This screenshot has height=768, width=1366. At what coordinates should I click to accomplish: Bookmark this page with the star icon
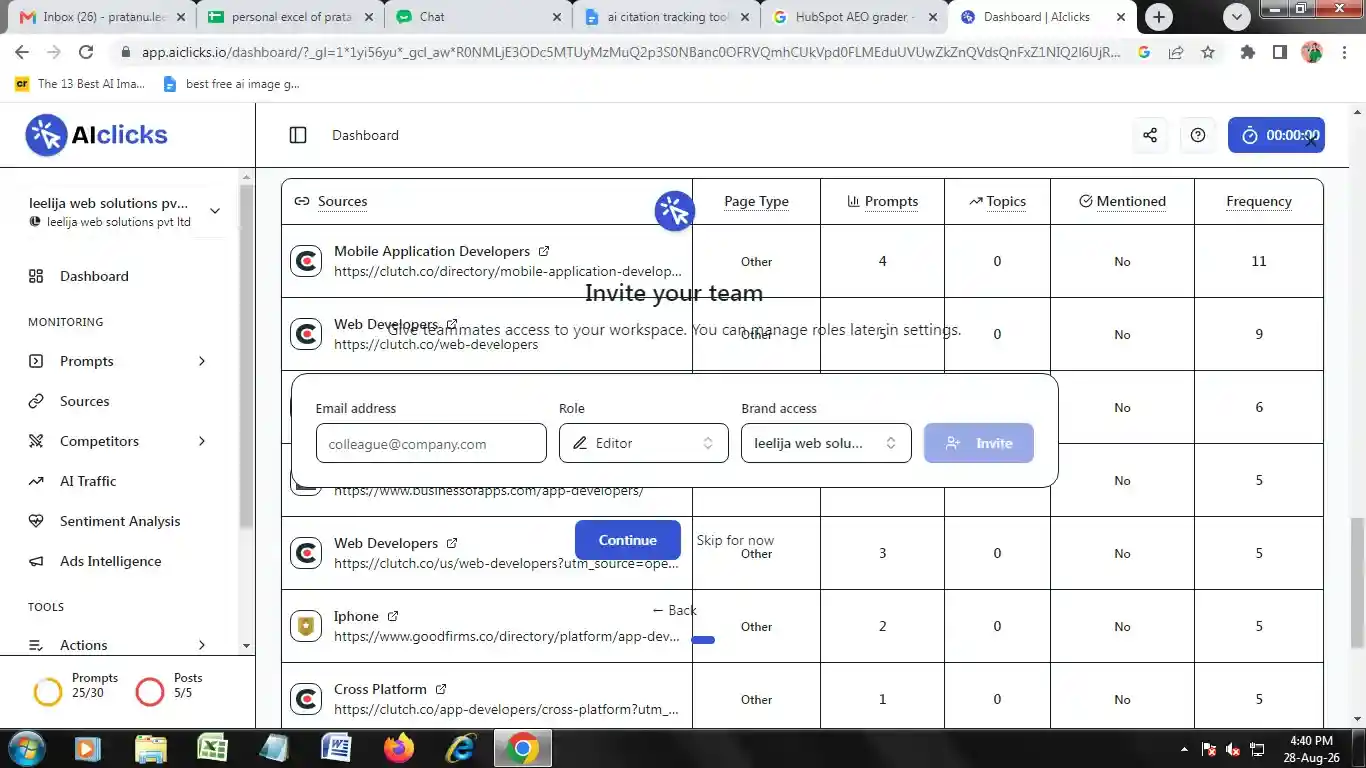(x=1208, y=53)
